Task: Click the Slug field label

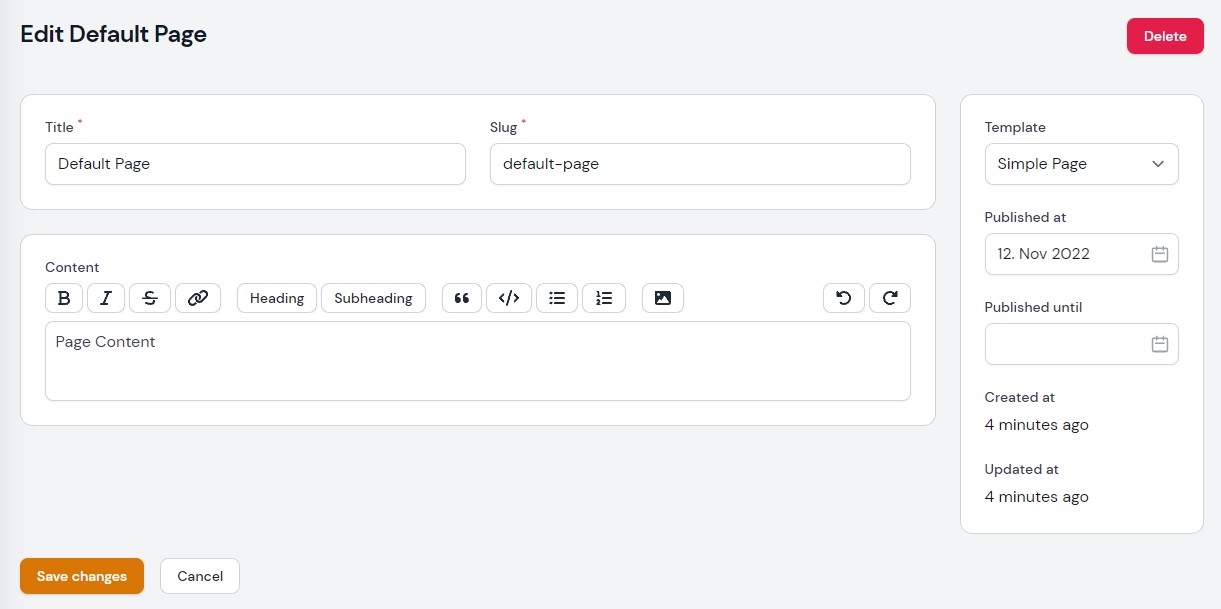Action: pyautogui.click(x=504, y=127)
